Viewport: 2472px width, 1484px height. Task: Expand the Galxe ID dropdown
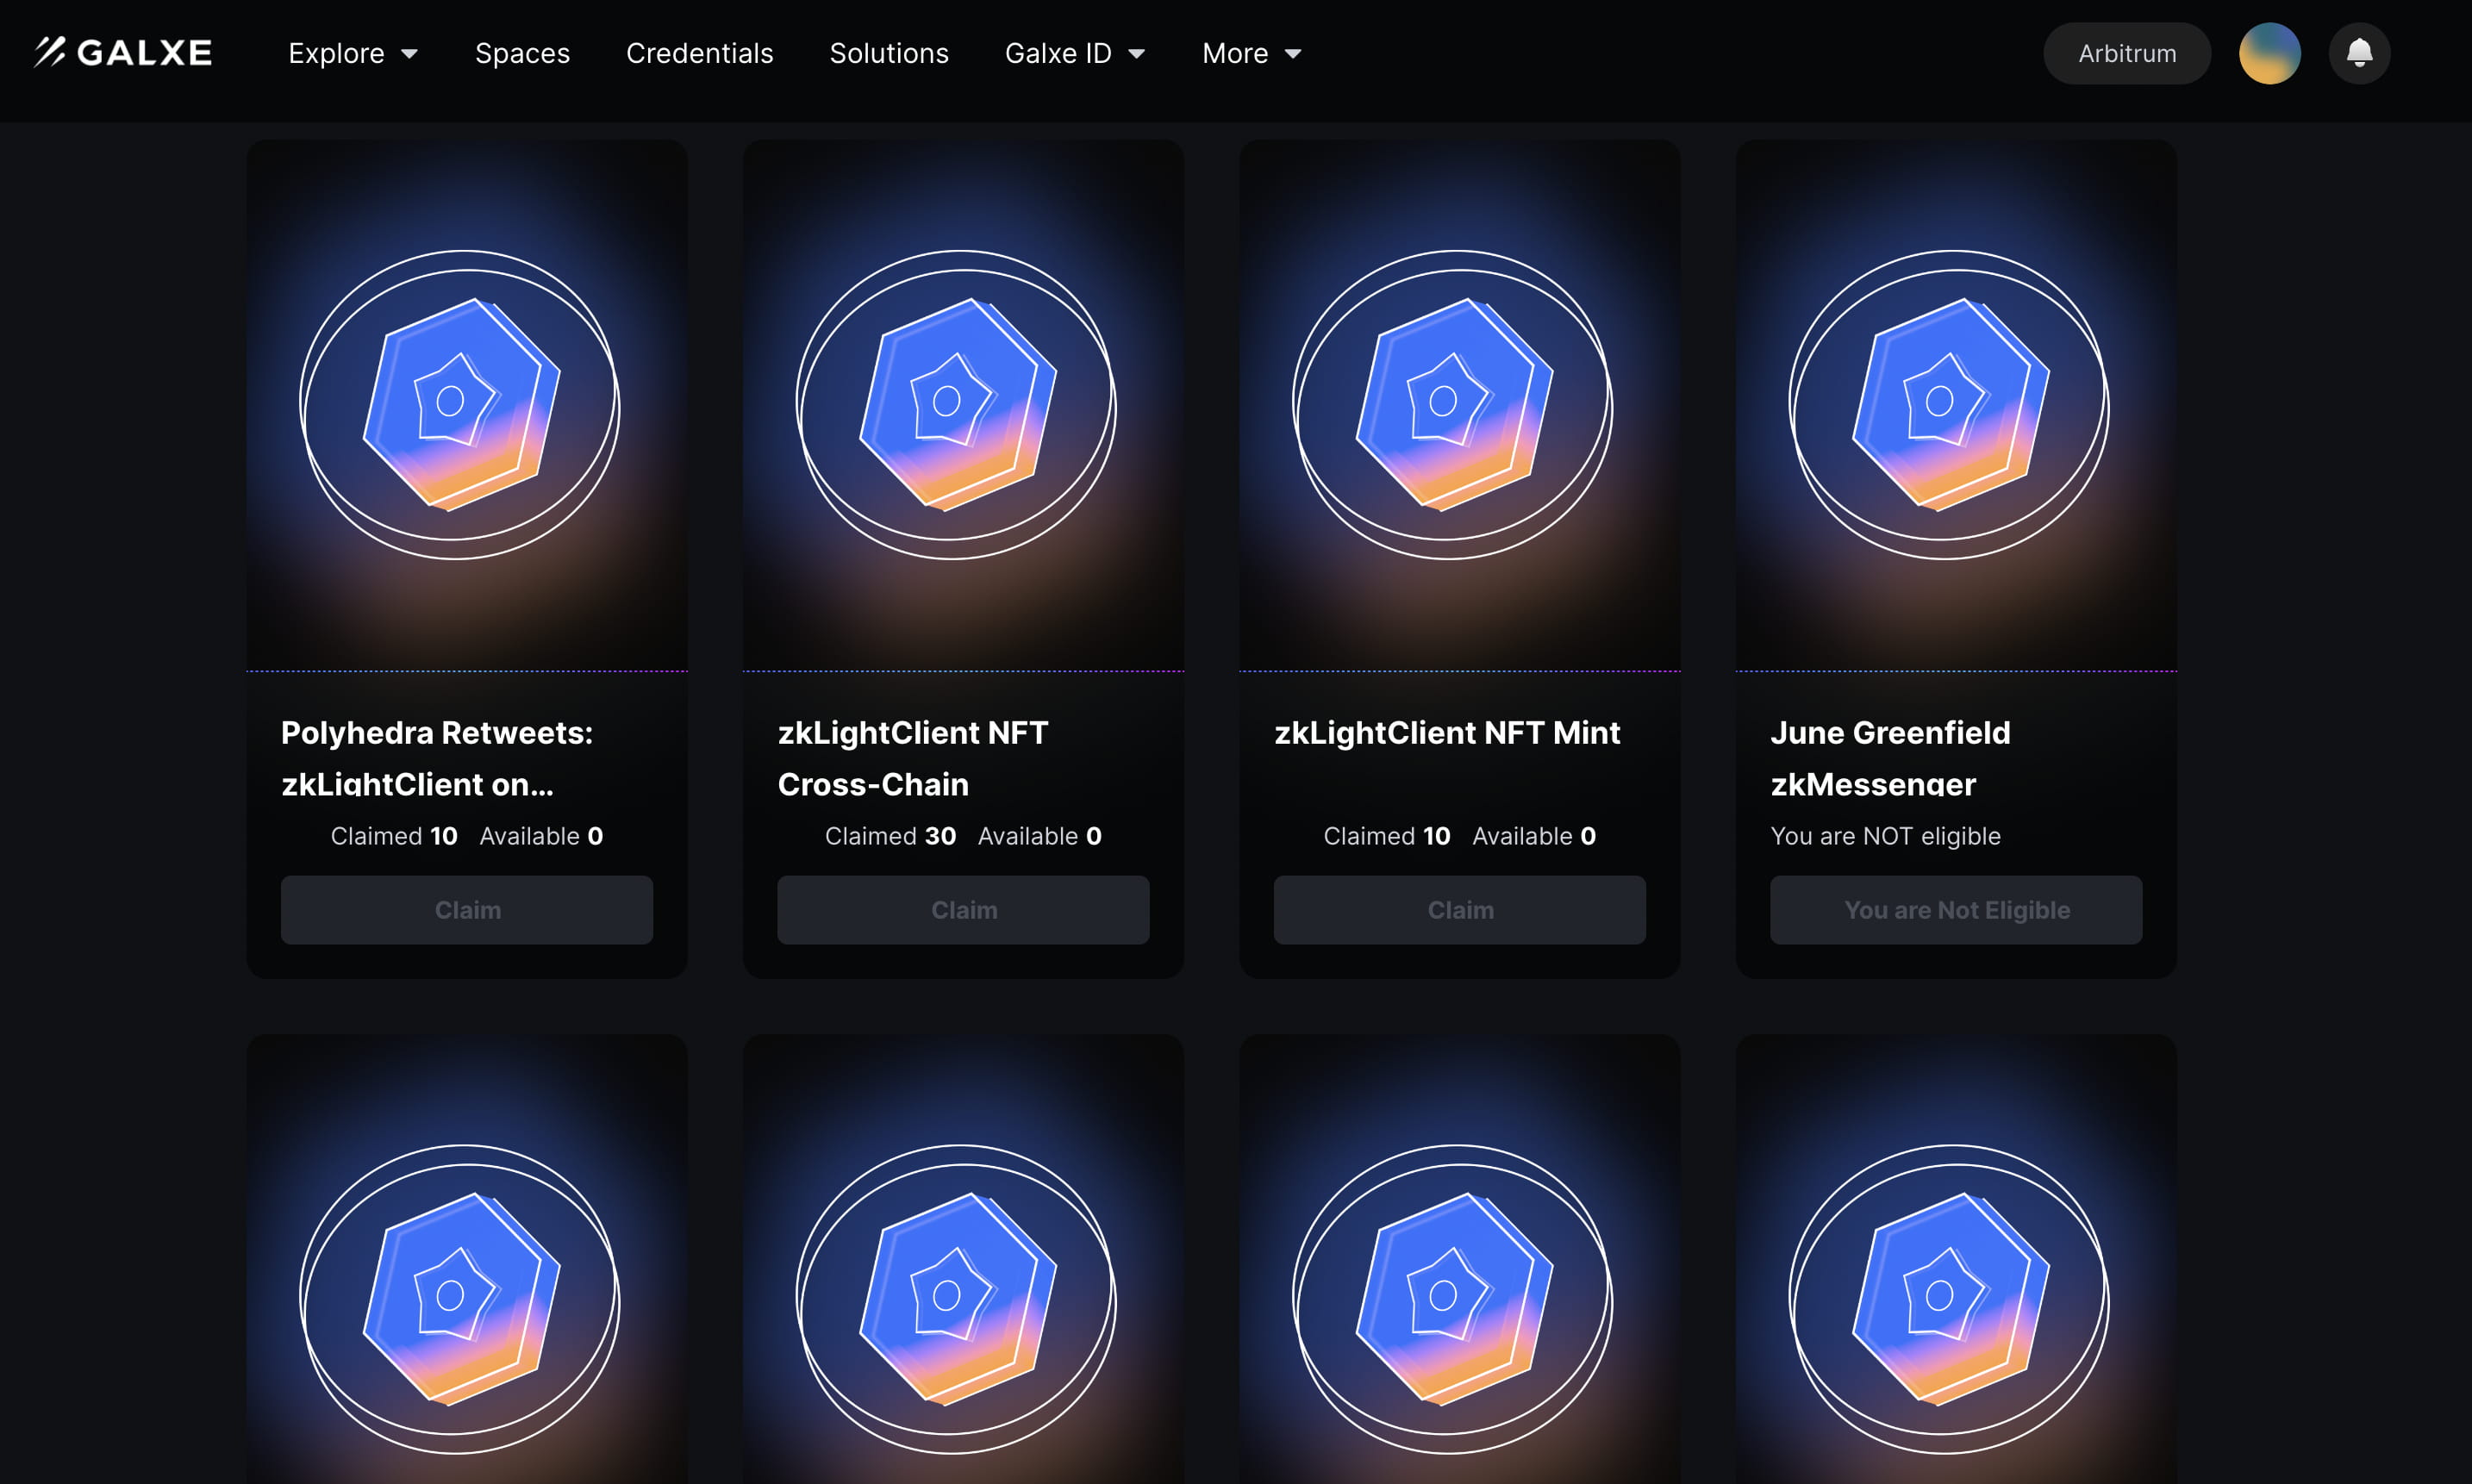pos(1074,53)
